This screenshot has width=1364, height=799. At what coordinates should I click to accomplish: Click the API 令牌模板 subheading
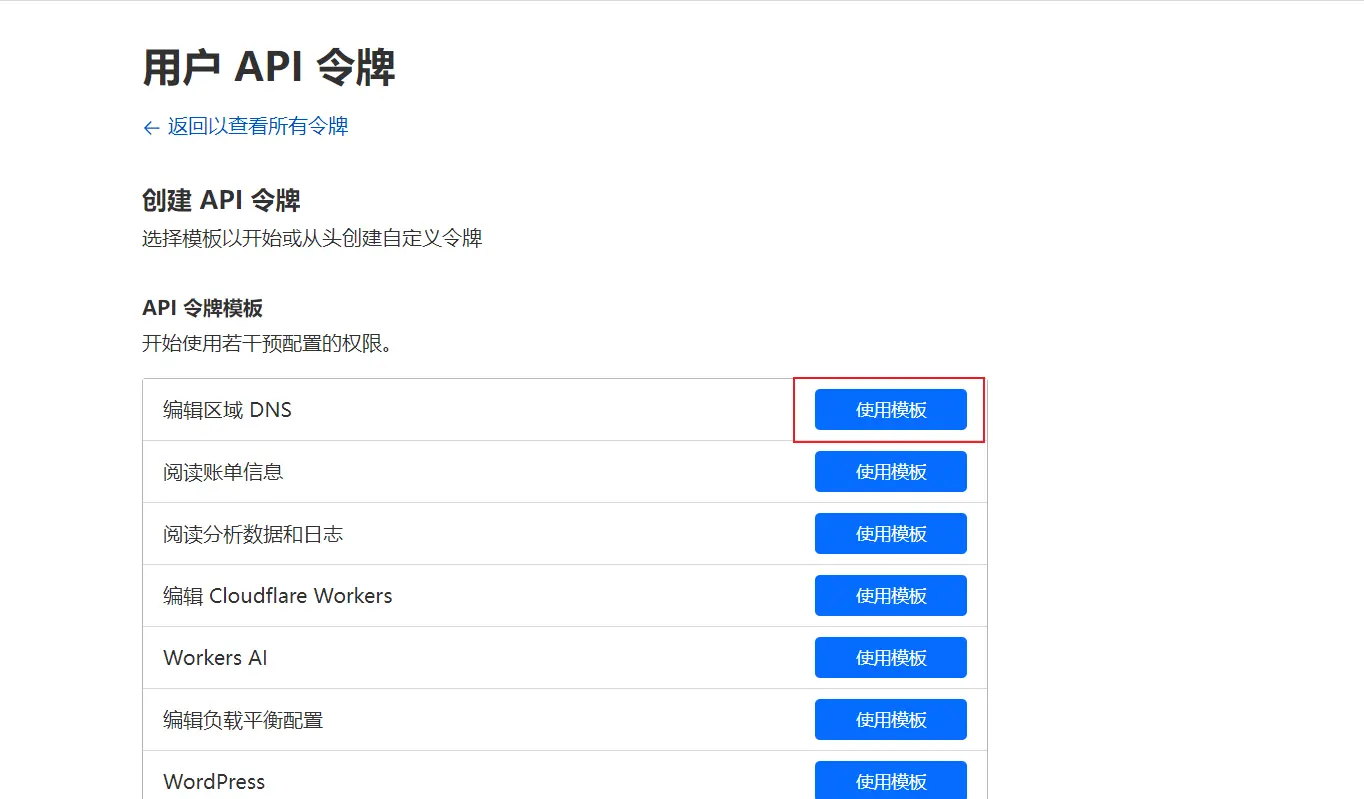pyautogui.click(x=202, y=308)
